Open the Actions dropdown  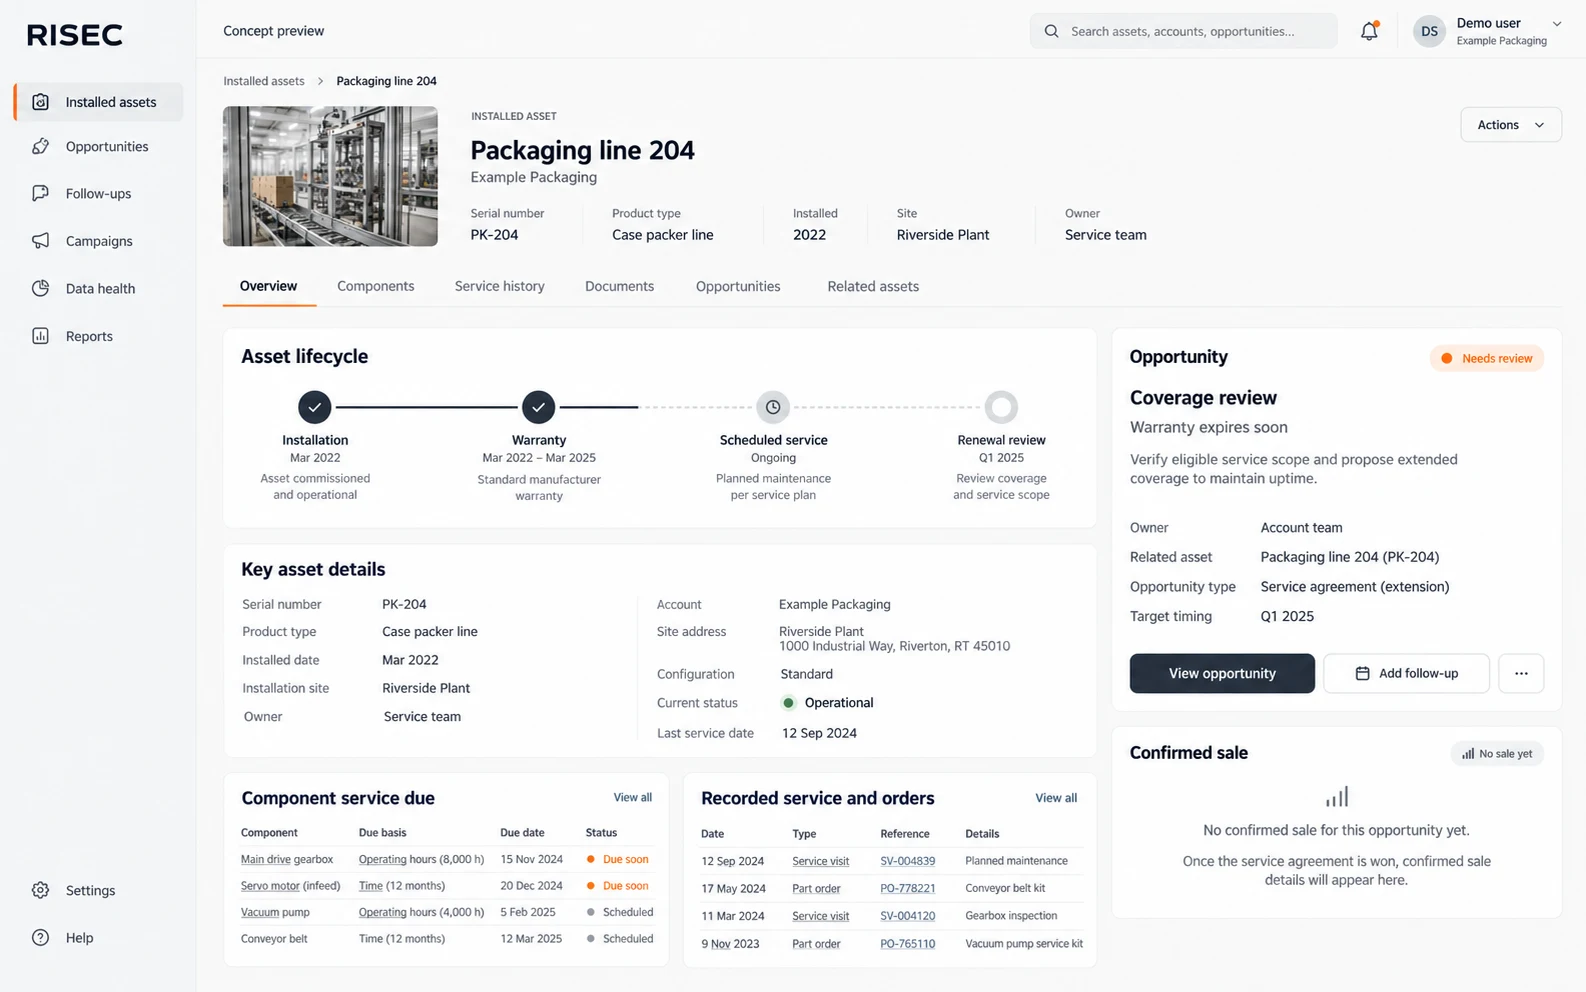tap(1510, 125)
